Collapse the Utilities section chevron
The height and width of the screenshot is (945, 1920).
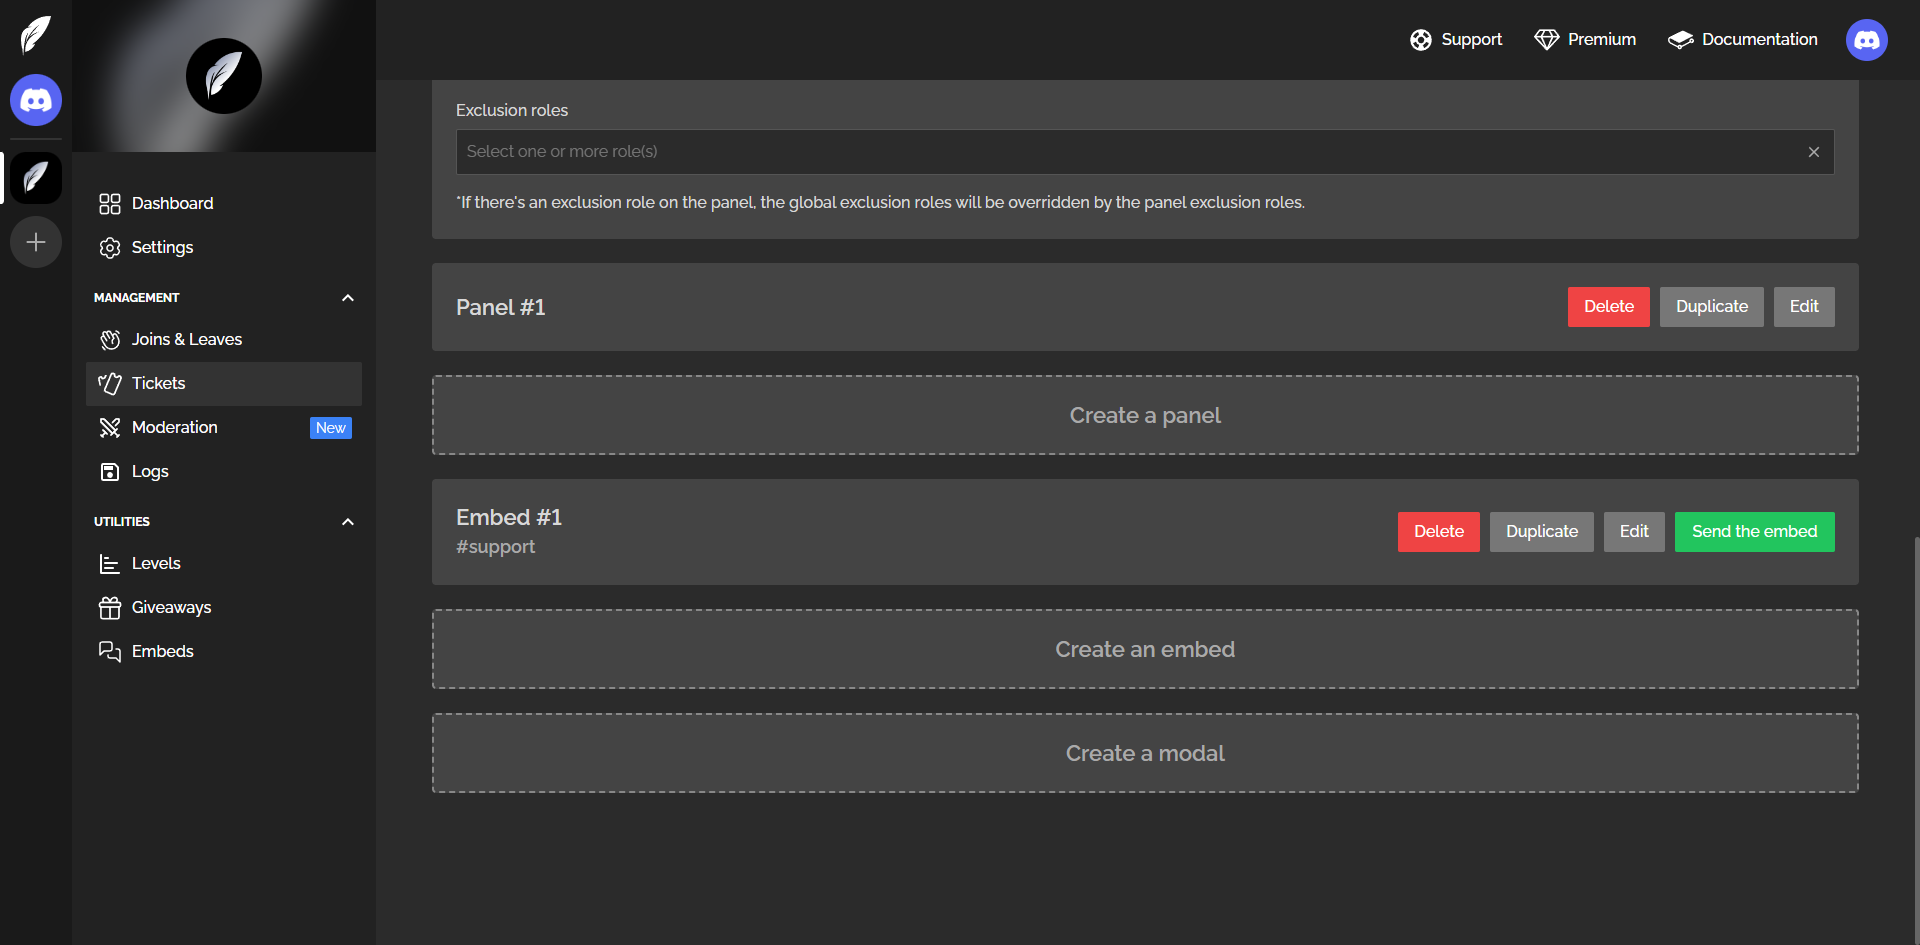[x=347, y=522]
